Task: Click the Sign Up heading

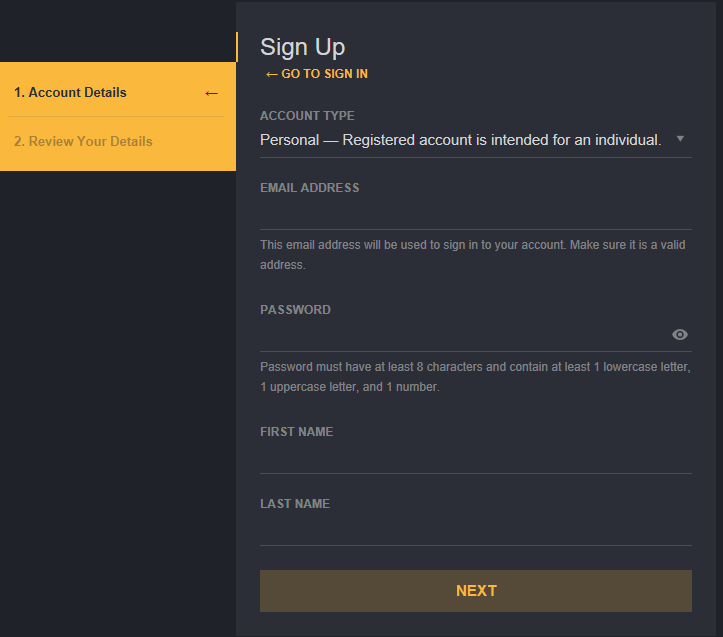Action: [302, 47]
